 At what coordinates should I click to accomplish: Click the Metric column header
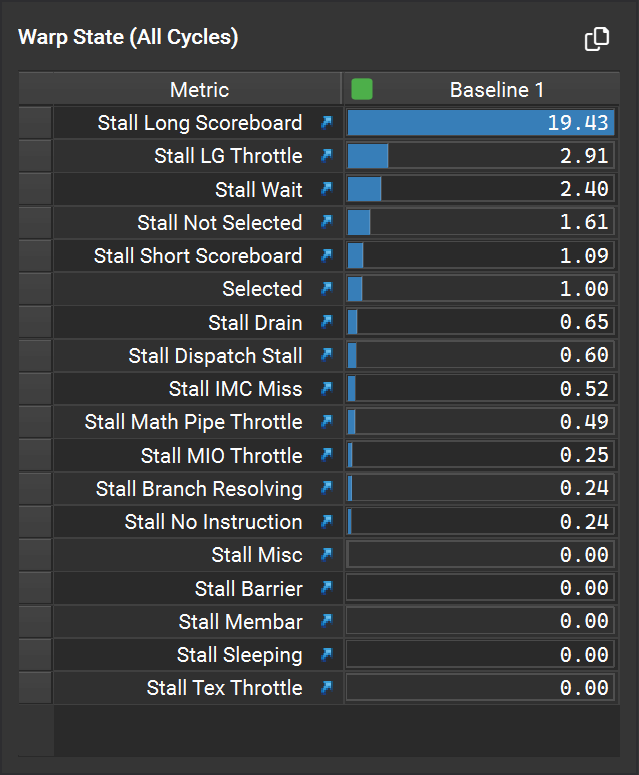[x=198, y=89]
